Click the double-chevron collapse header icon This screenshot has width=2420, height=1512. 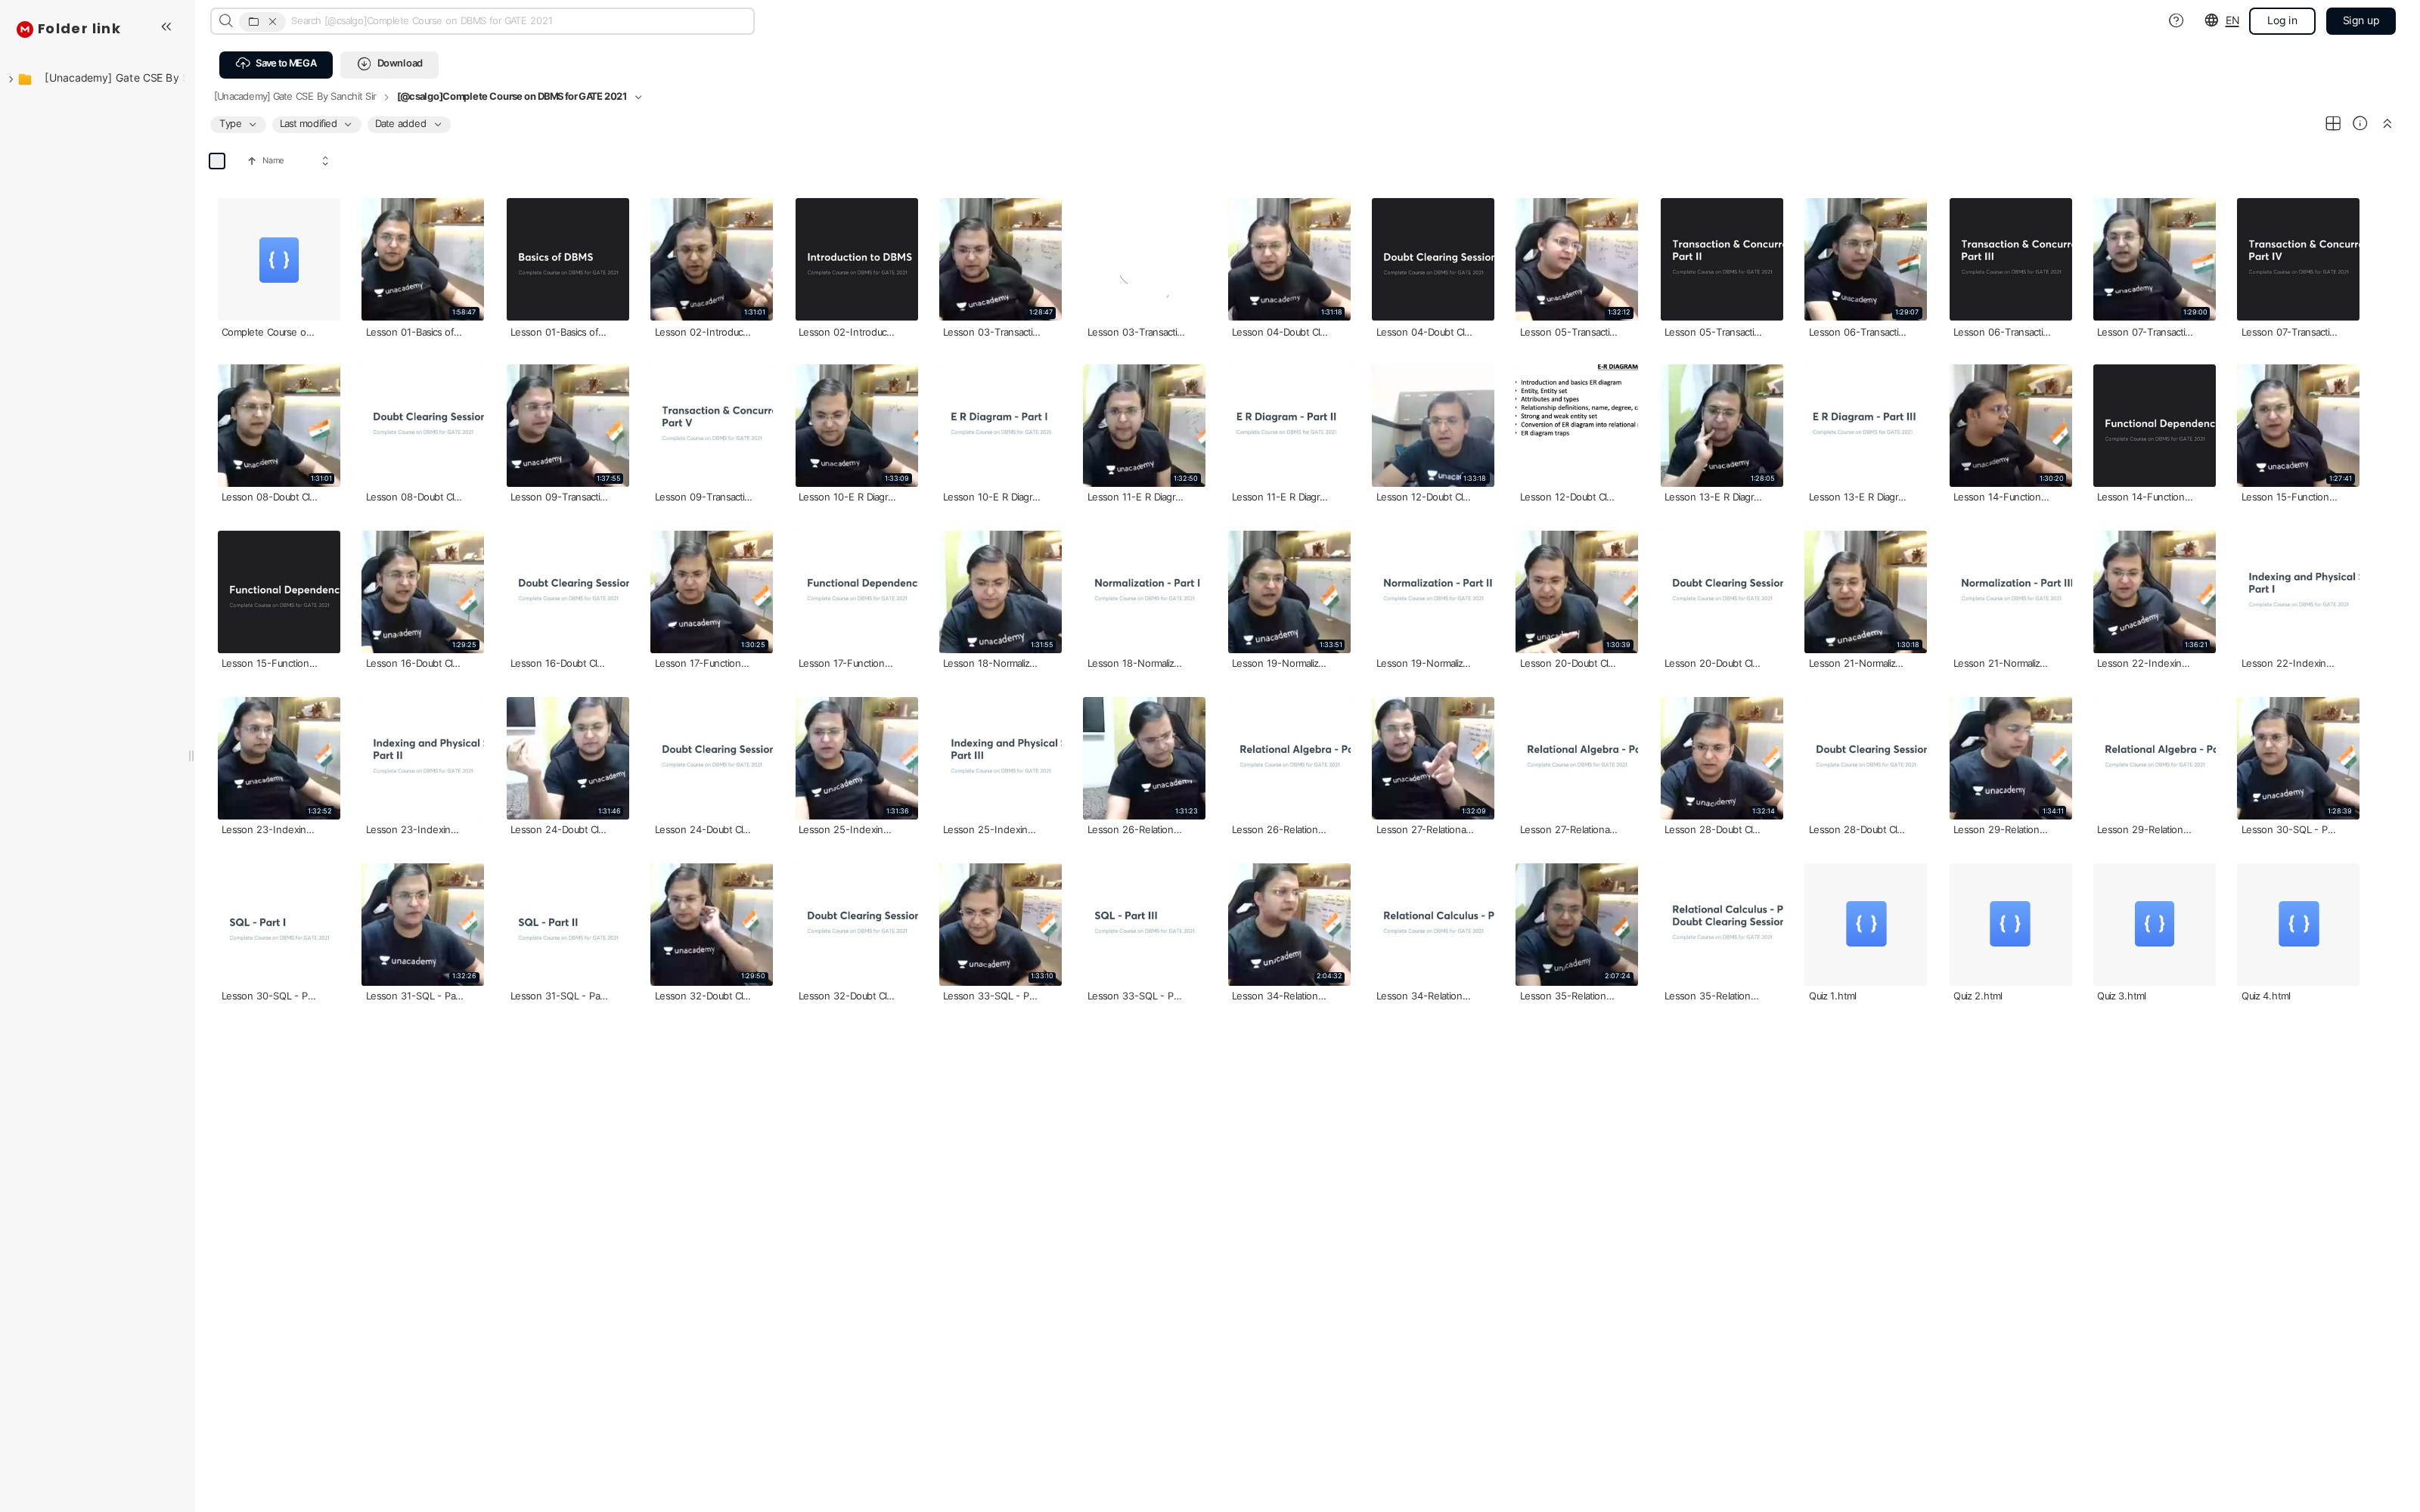click(2387, 124)
